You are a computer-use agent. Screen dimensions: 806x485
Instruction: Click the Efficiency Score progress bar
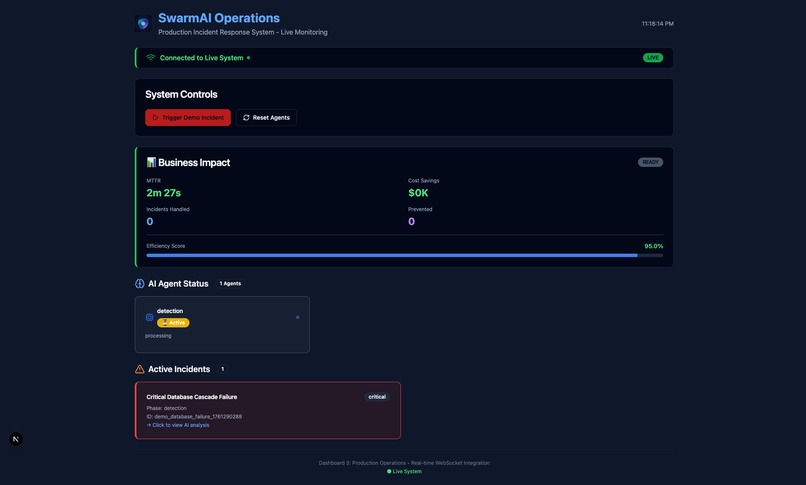pos(405,255)
